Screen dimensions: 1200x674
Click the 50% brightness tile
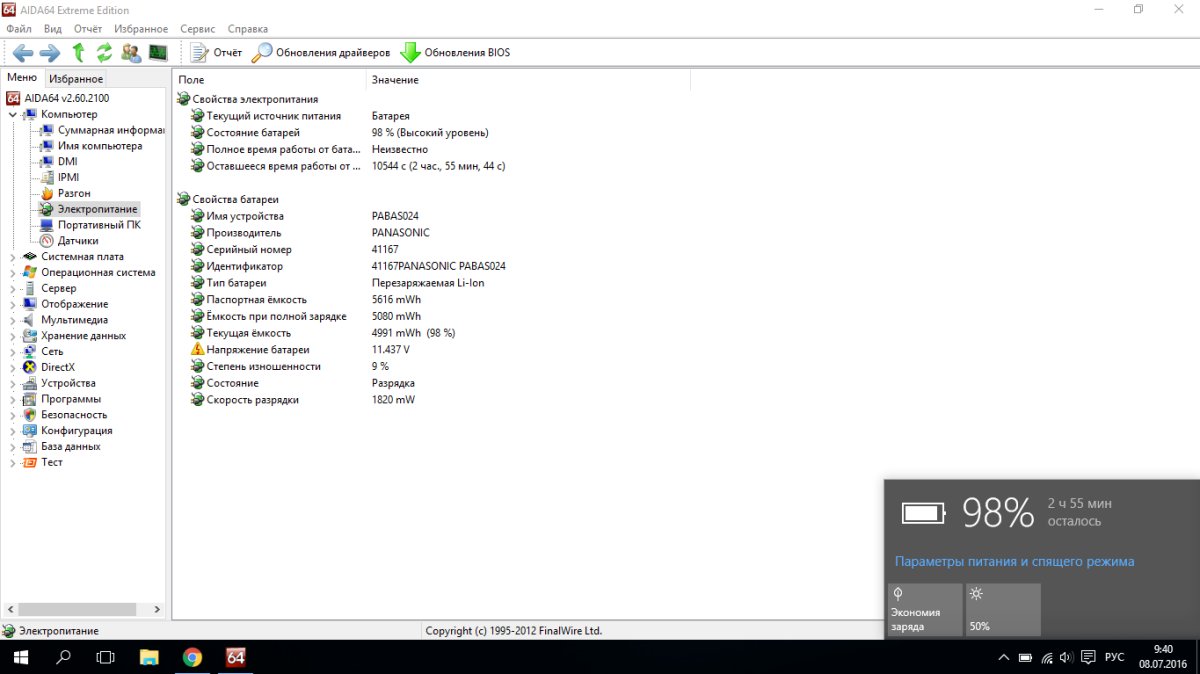[1003, 610]
